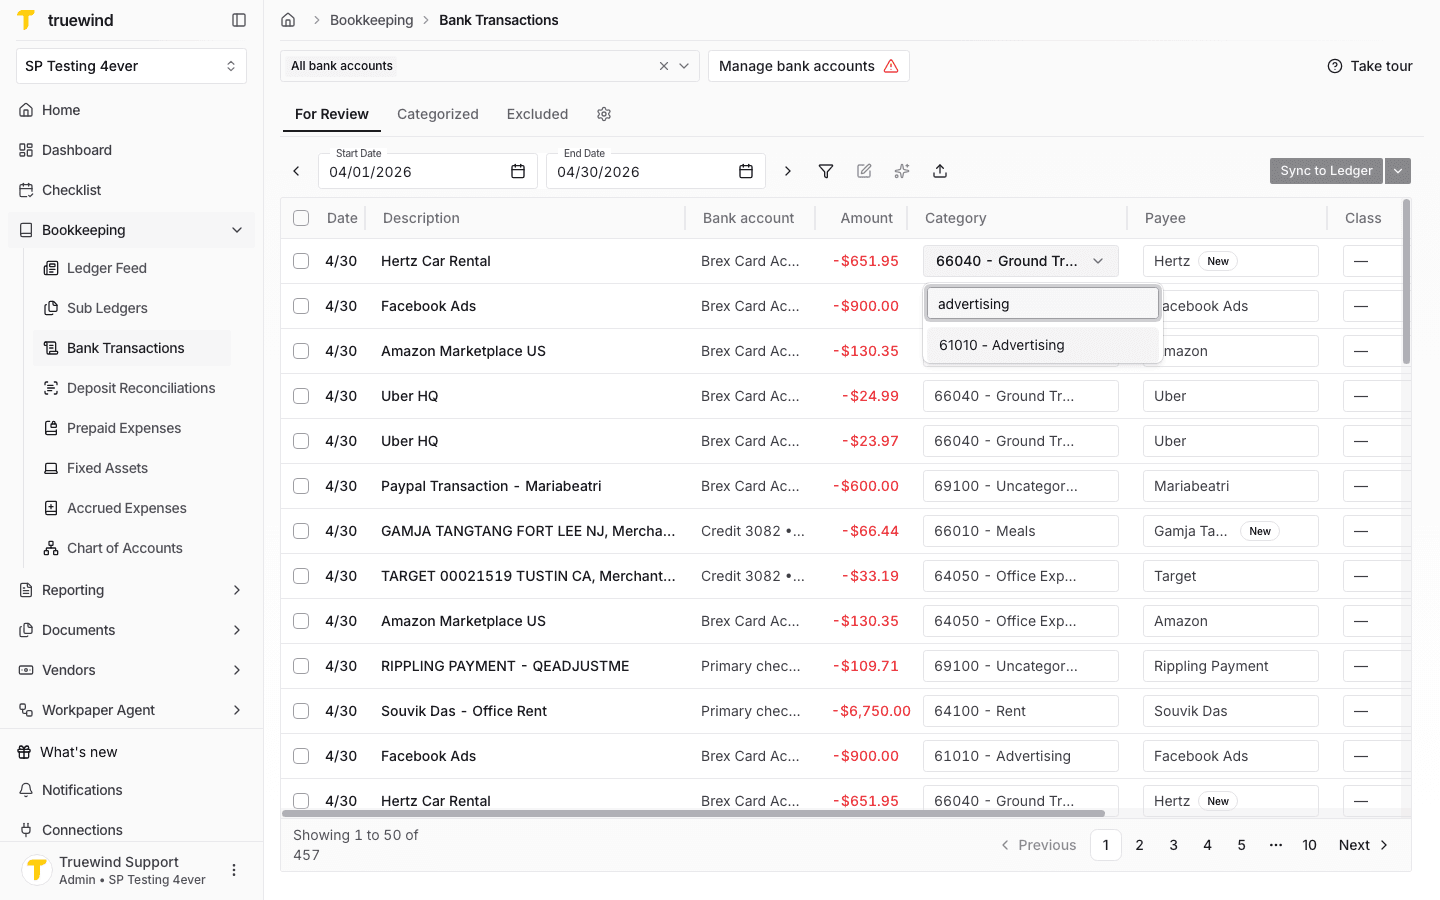Image resolution: width=1440 pixels, height=900 pixels.
Task: Check the RIPPLING PAYMENT row checkbox
Action: [x=301, y=666]
